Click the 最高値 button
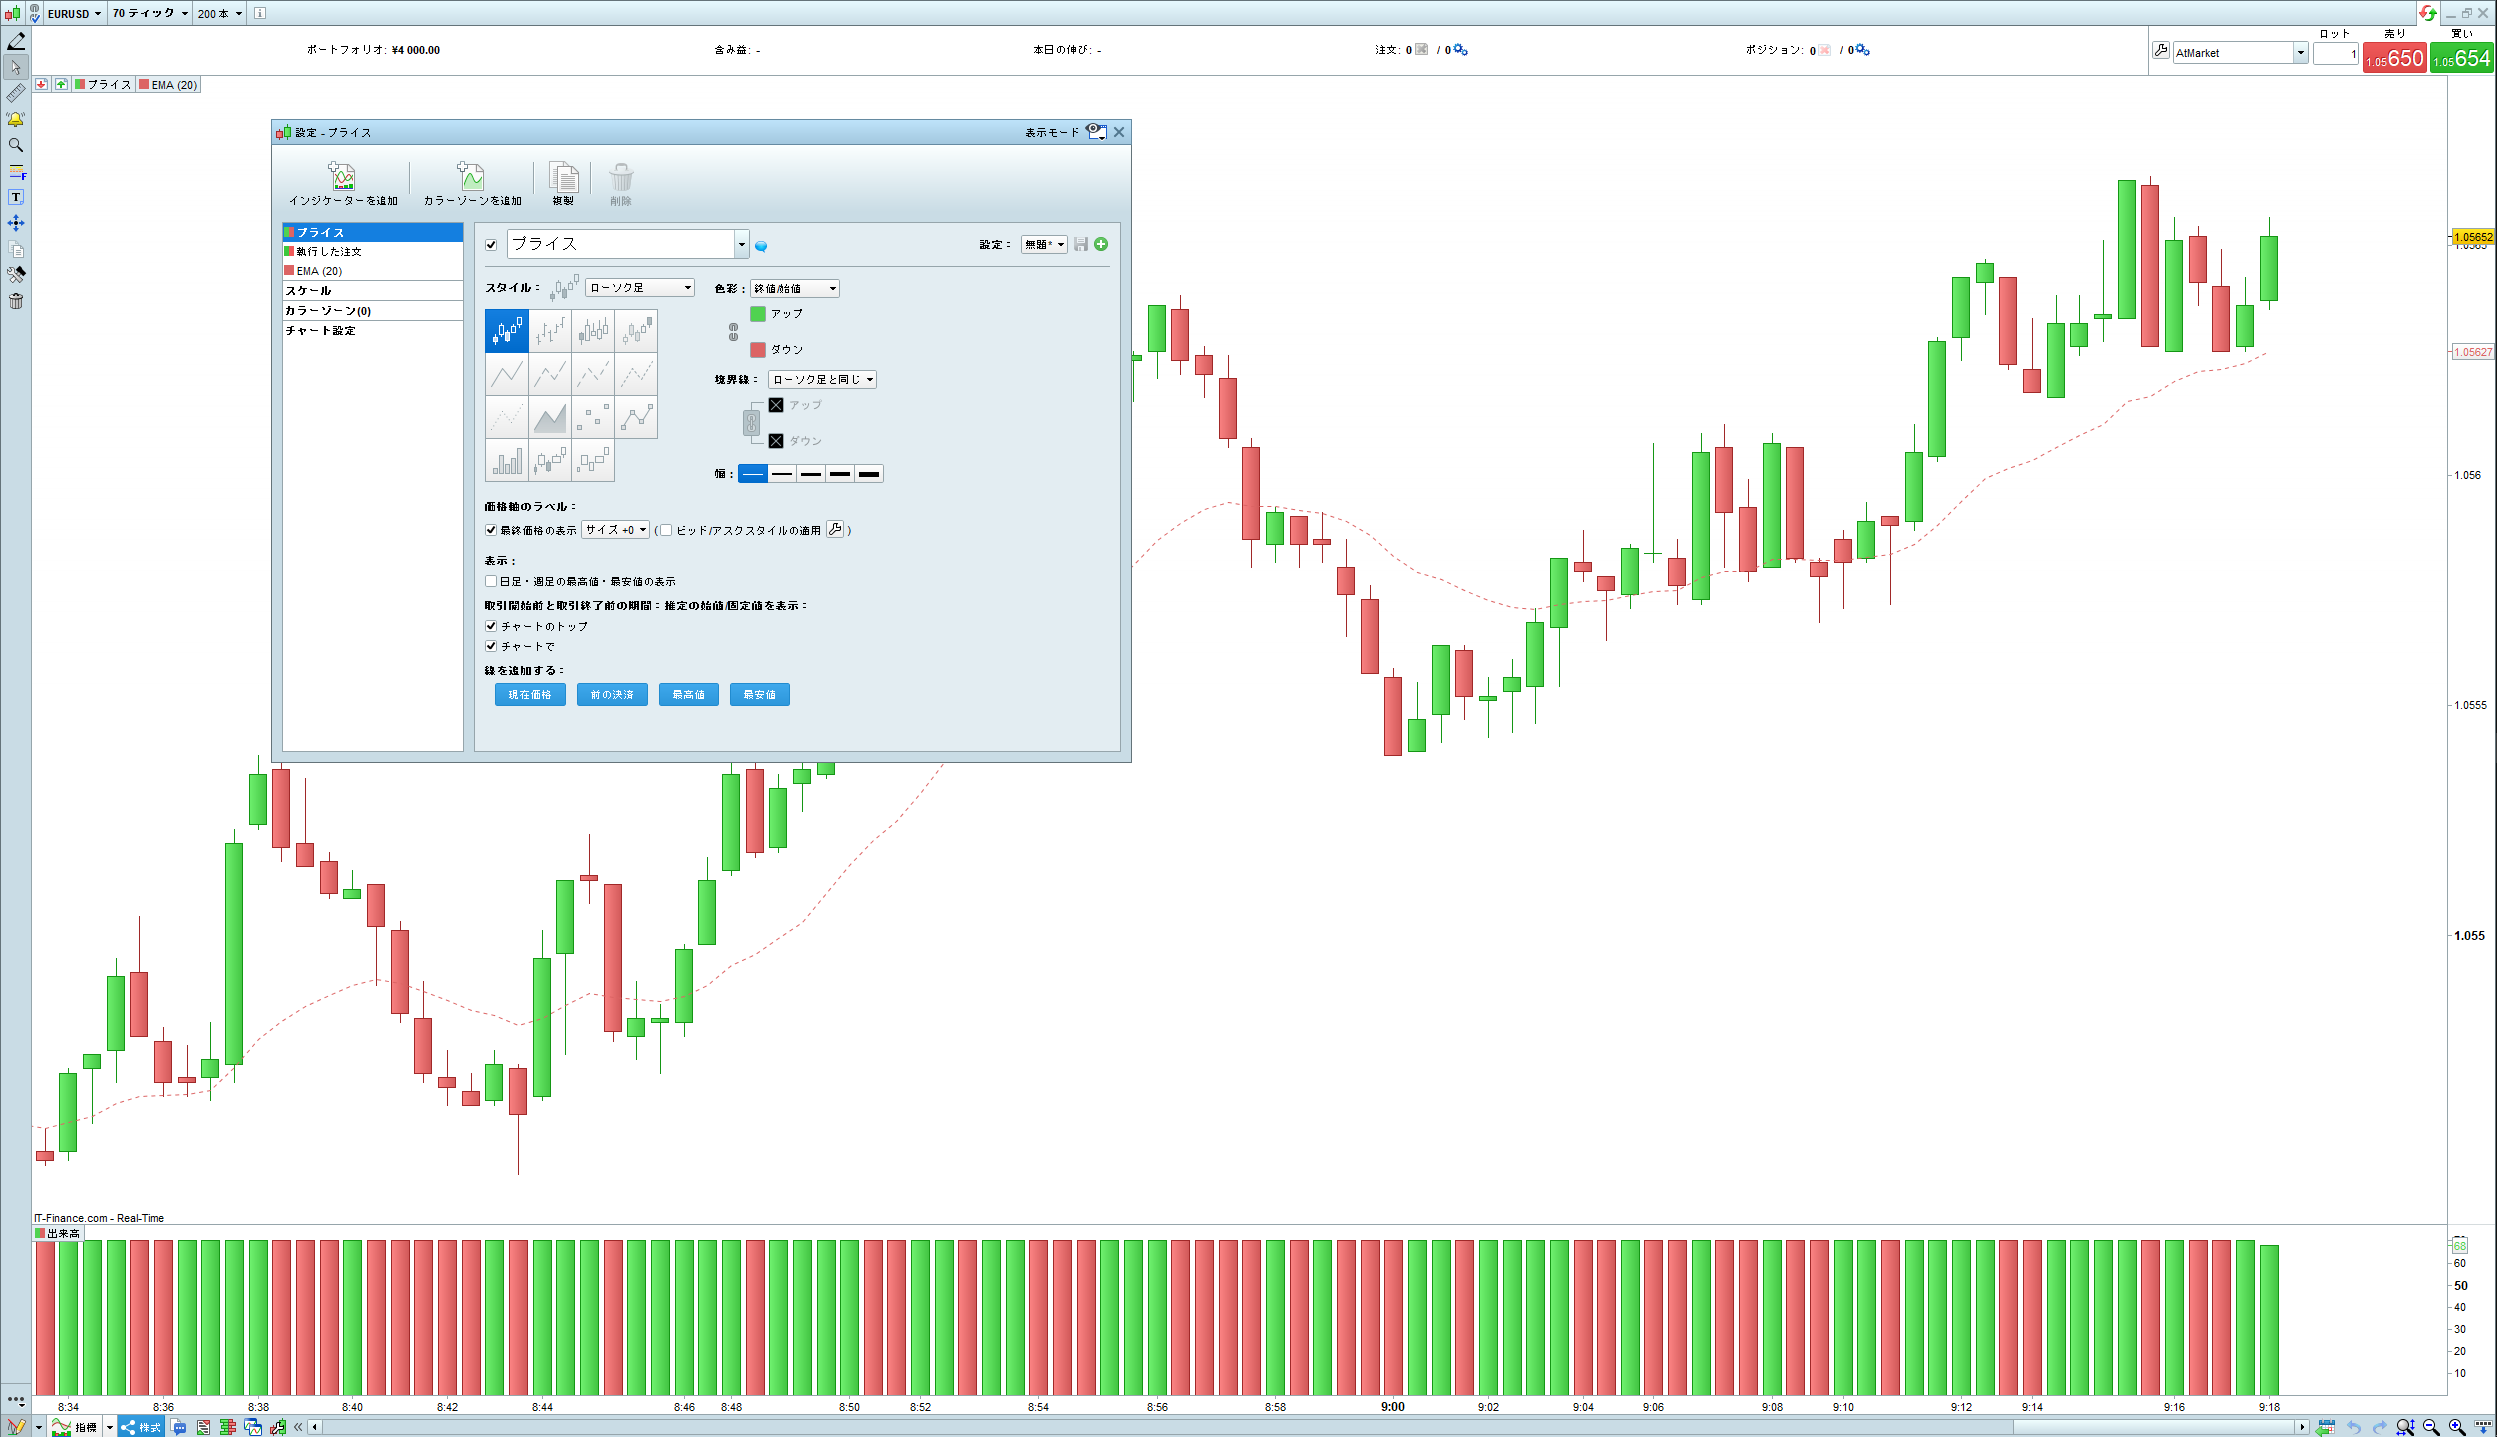Viewport: 2497px width, 1437px height. (688, 695)
